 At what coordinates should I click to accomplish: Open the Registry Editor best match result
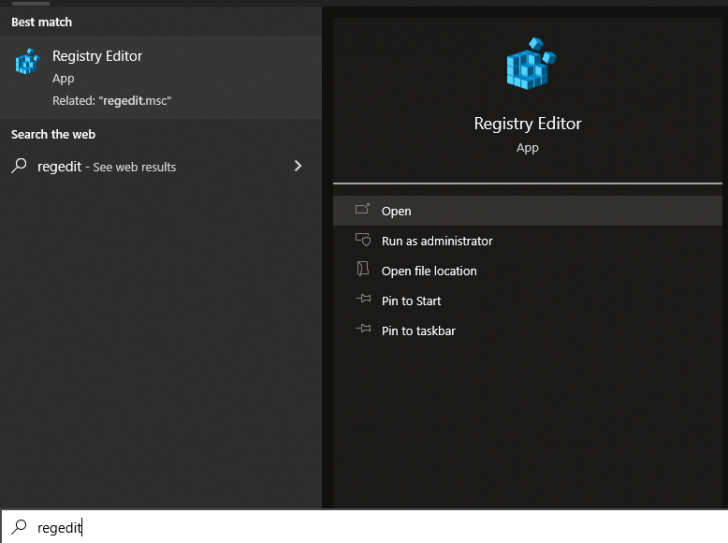[x=161, y=78]
